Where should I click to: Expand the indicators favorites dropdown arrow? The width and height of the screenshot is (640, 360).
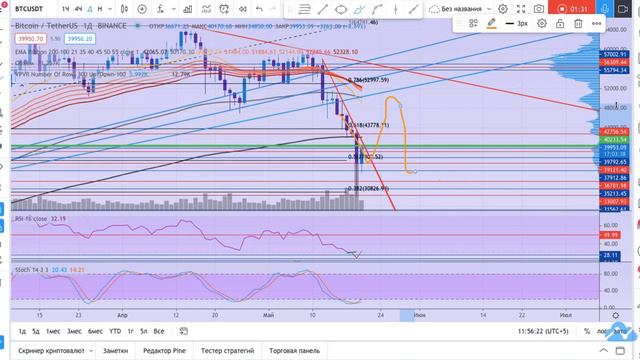click(x=173, y=9)
